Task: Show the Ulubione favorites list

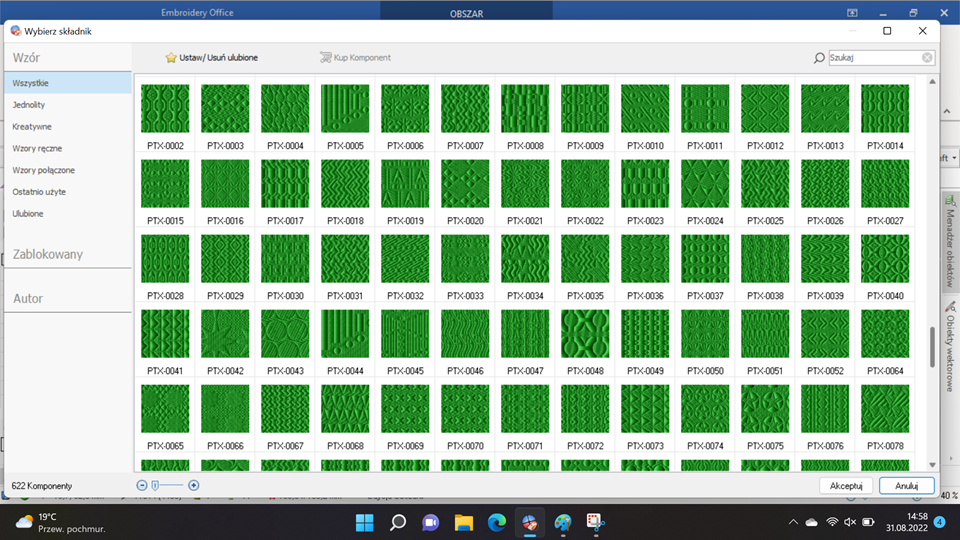Action: pos(28,214)
